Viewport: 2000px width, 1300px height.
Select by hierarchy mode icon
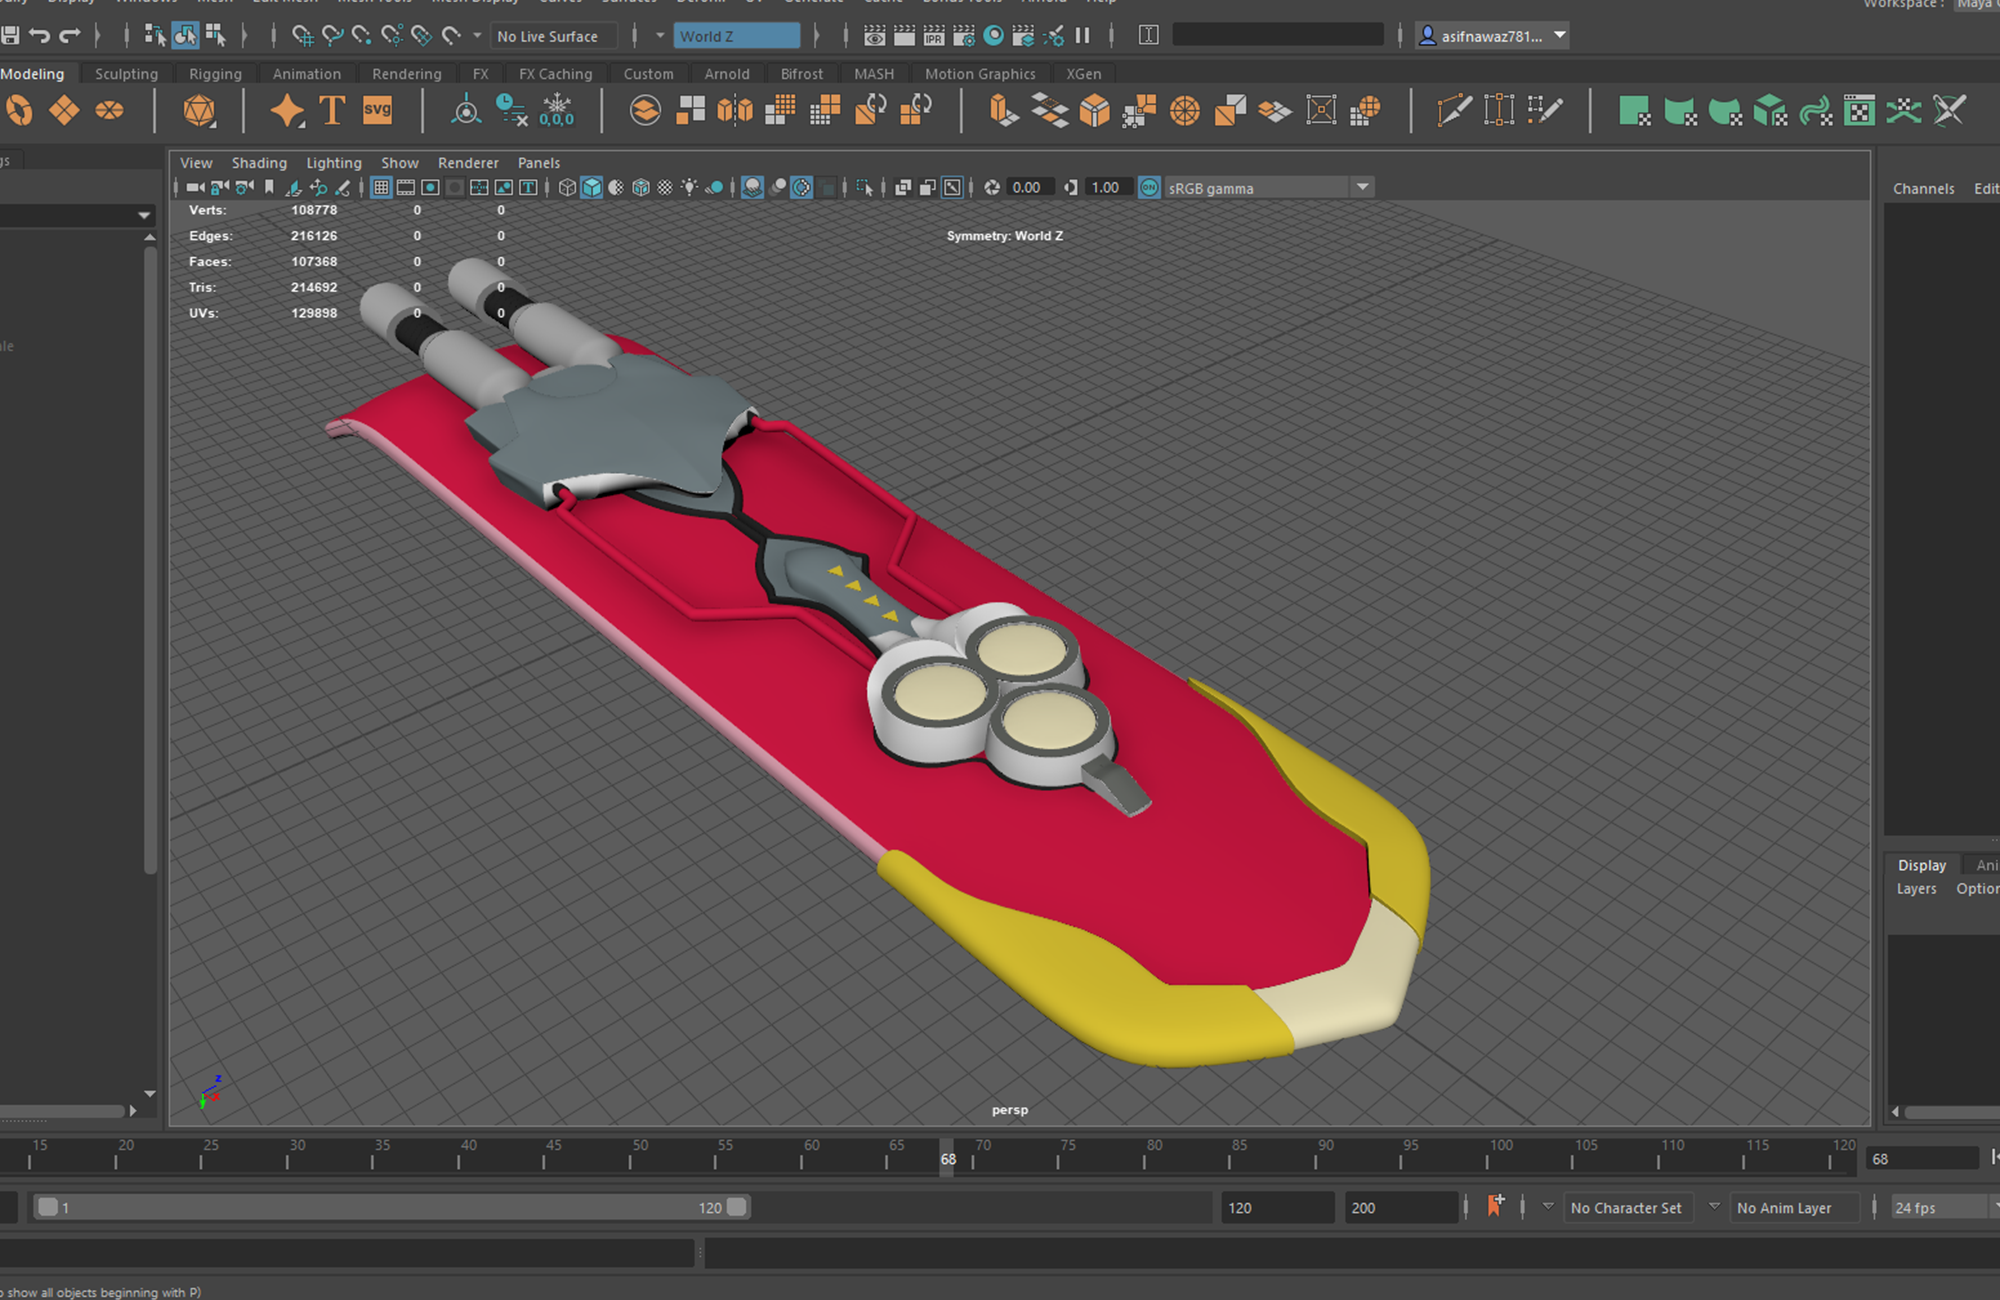tap(155, 36)
